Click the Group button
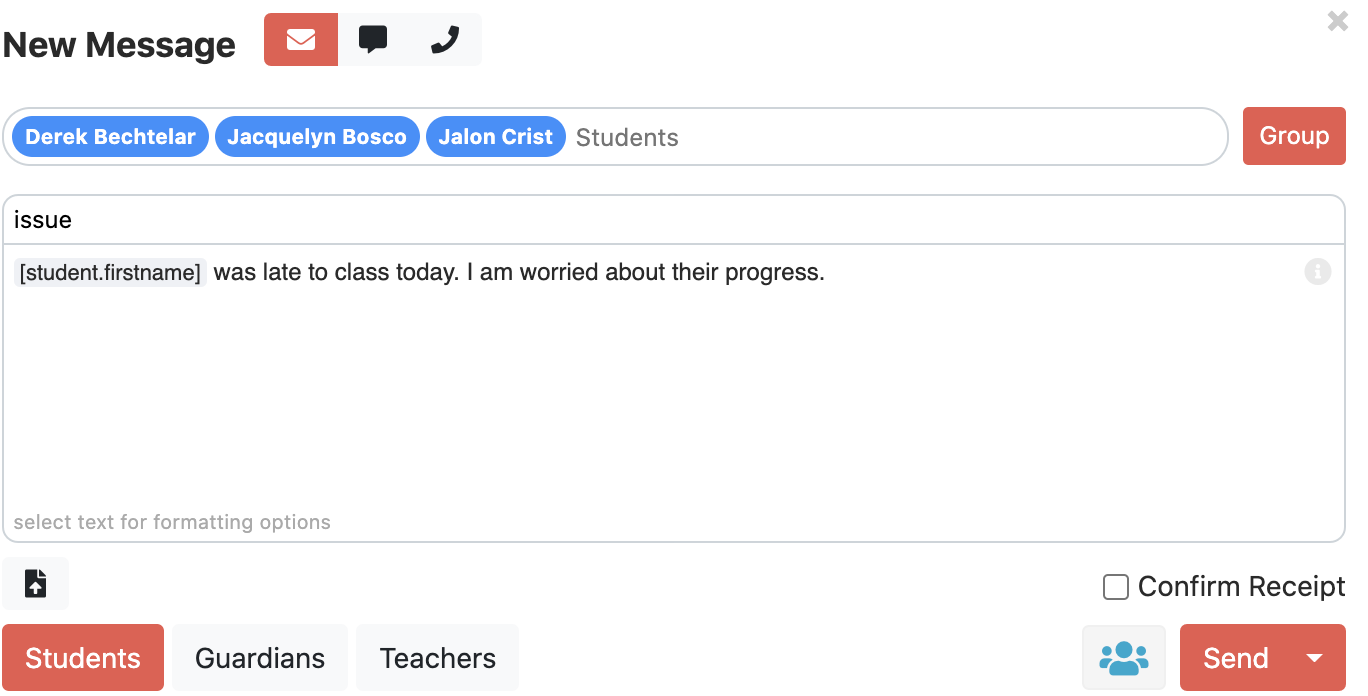Image resolution: width=1368 pixels, height=696 pixels. click(1294, 135)
